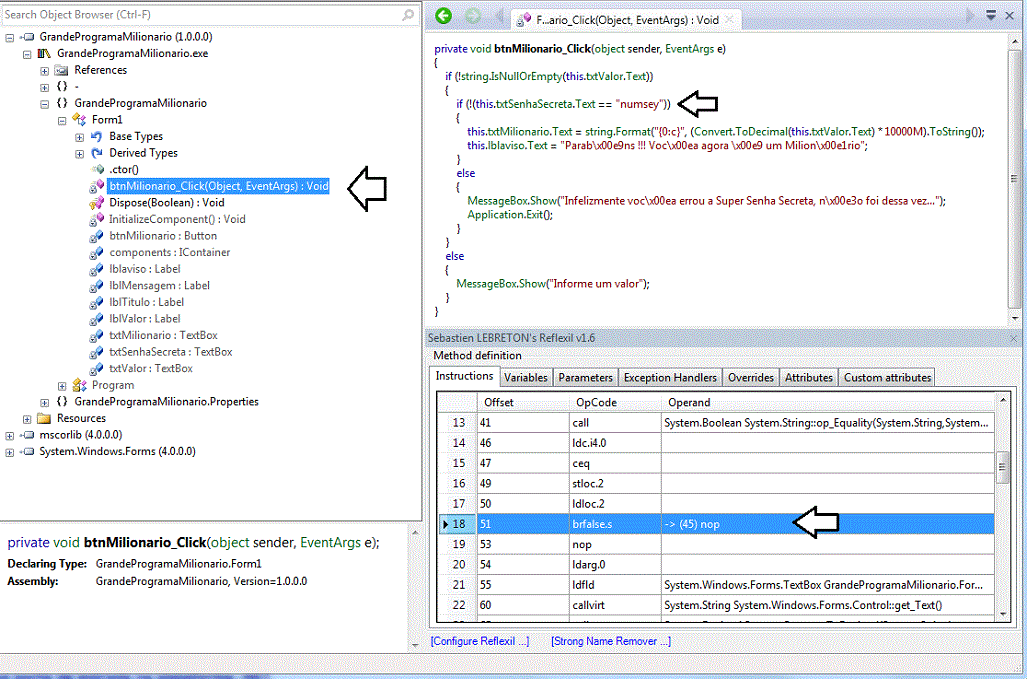This screenshot has height=679, width=1027.
Task: Collapse the Form1 class node
Action: tap(62, 120)
